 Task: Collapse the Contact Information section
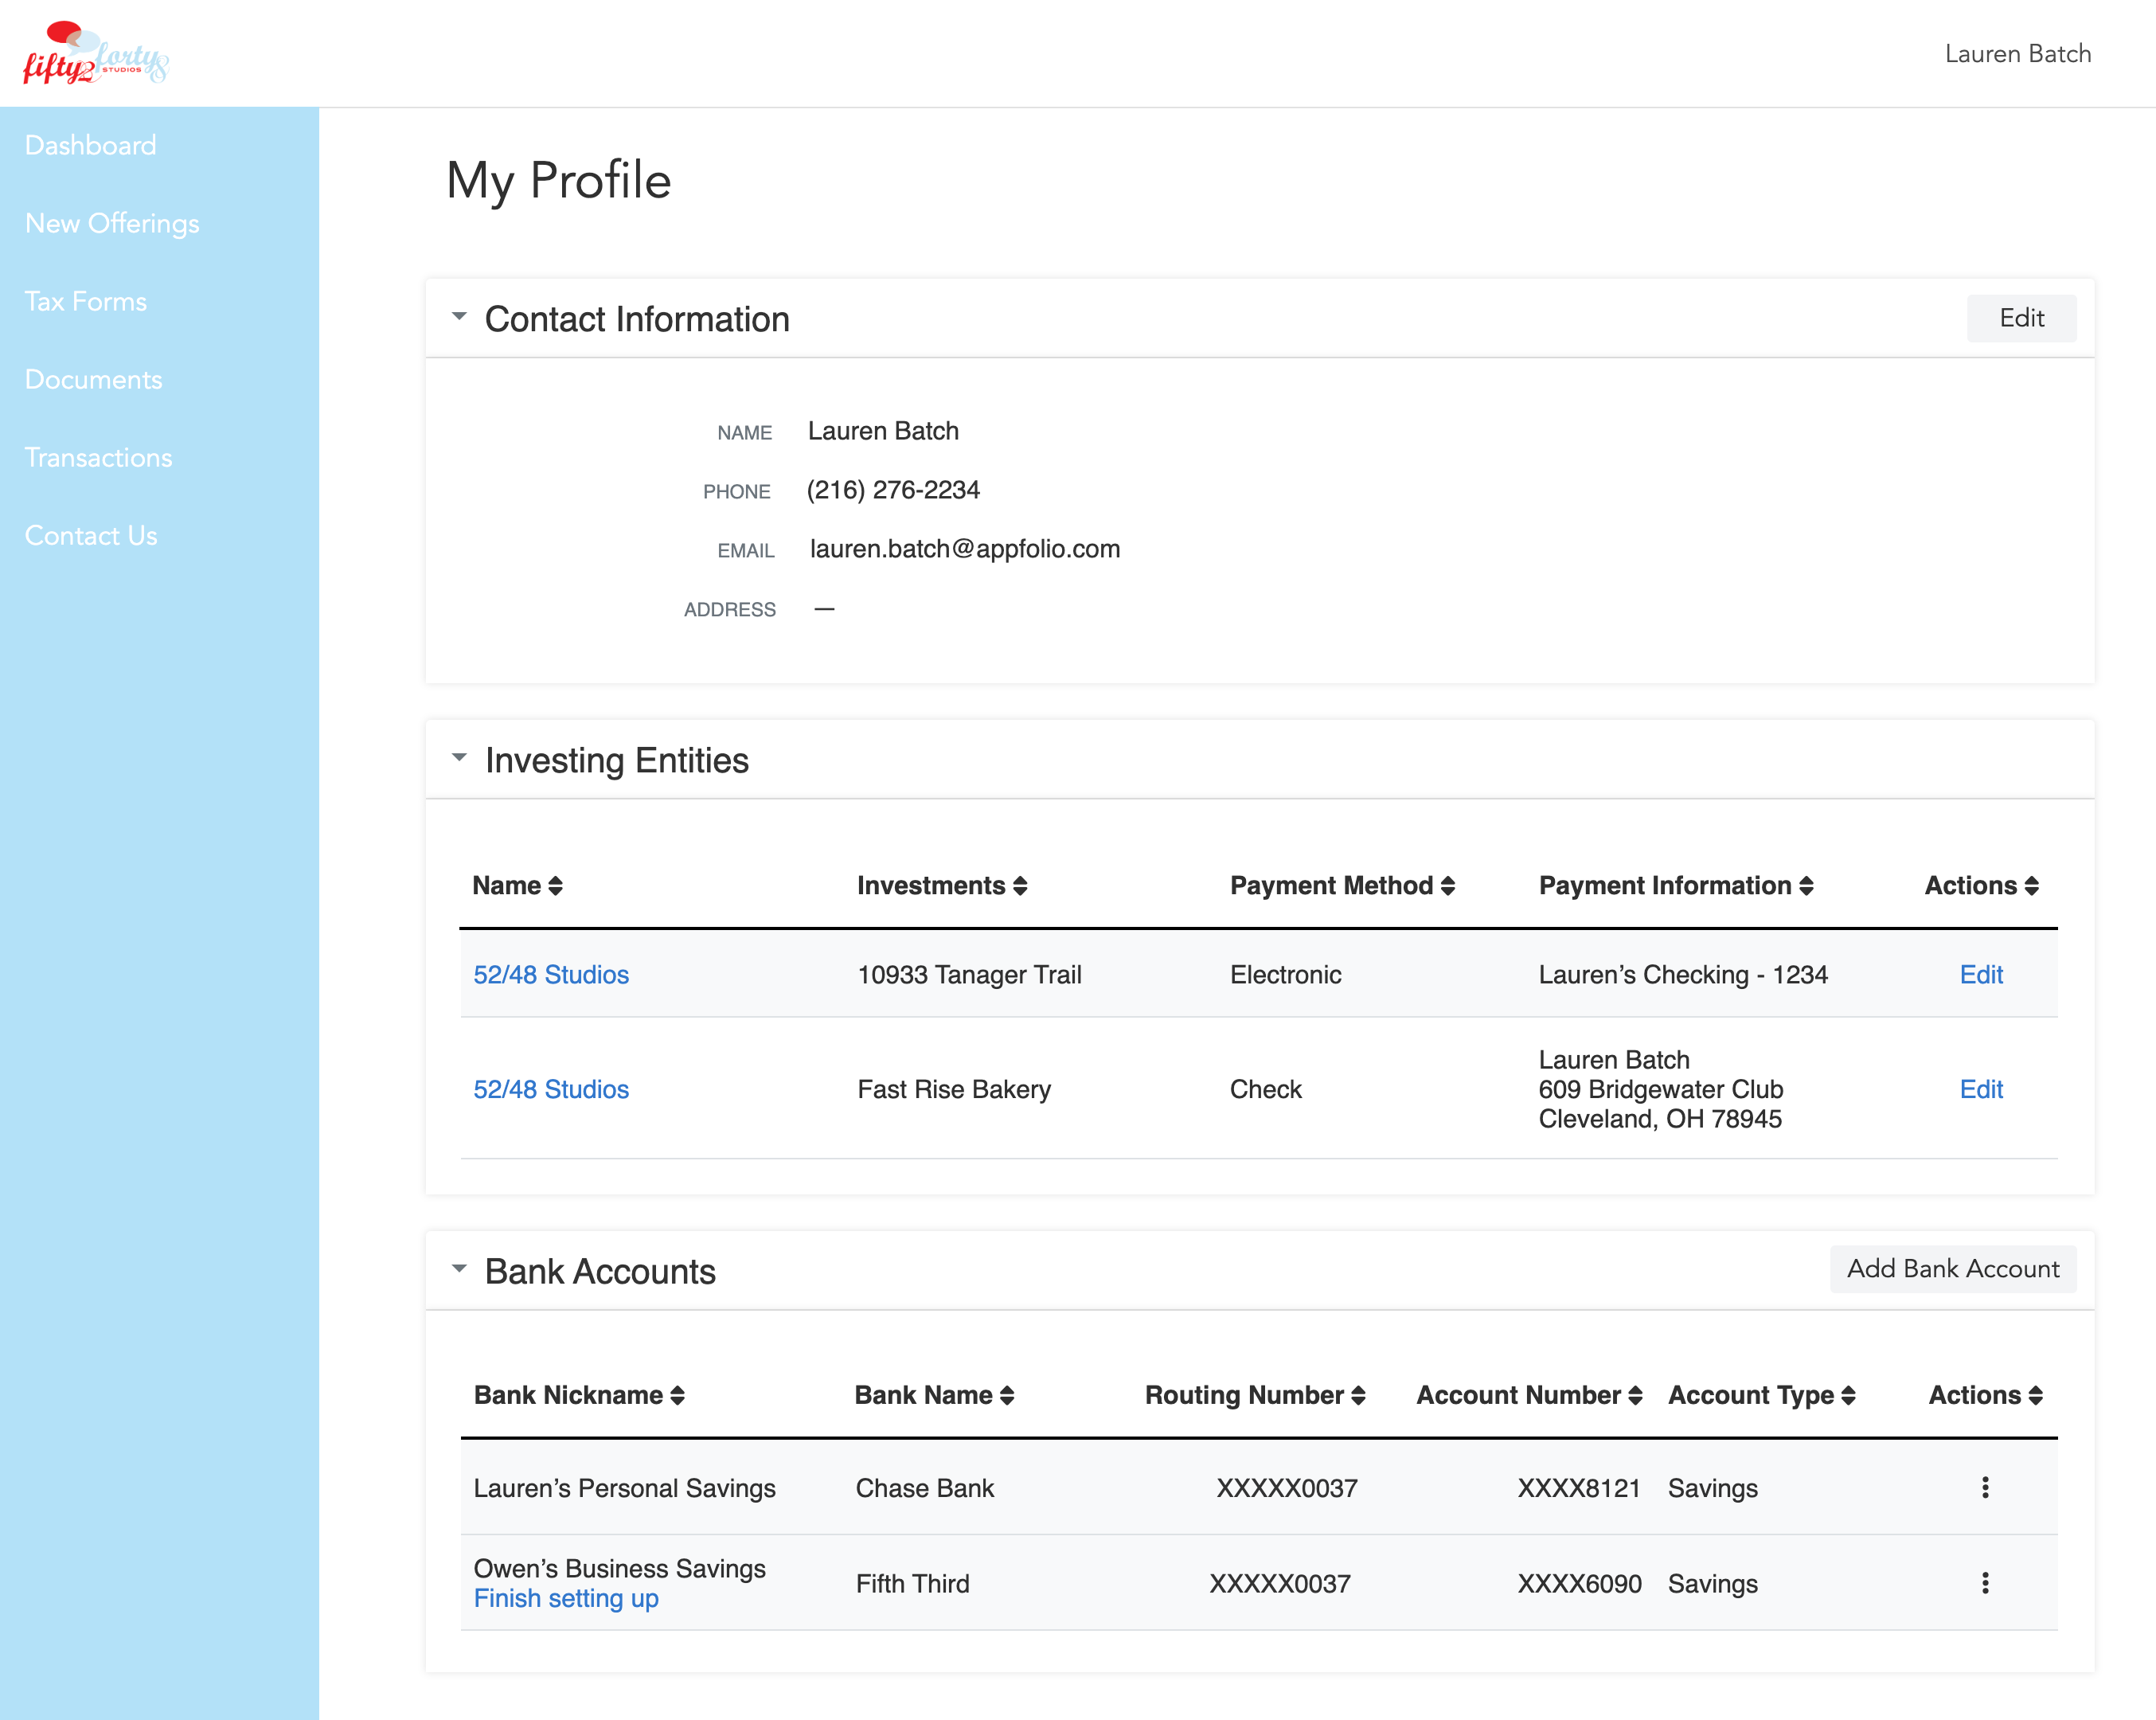point(459,317)
